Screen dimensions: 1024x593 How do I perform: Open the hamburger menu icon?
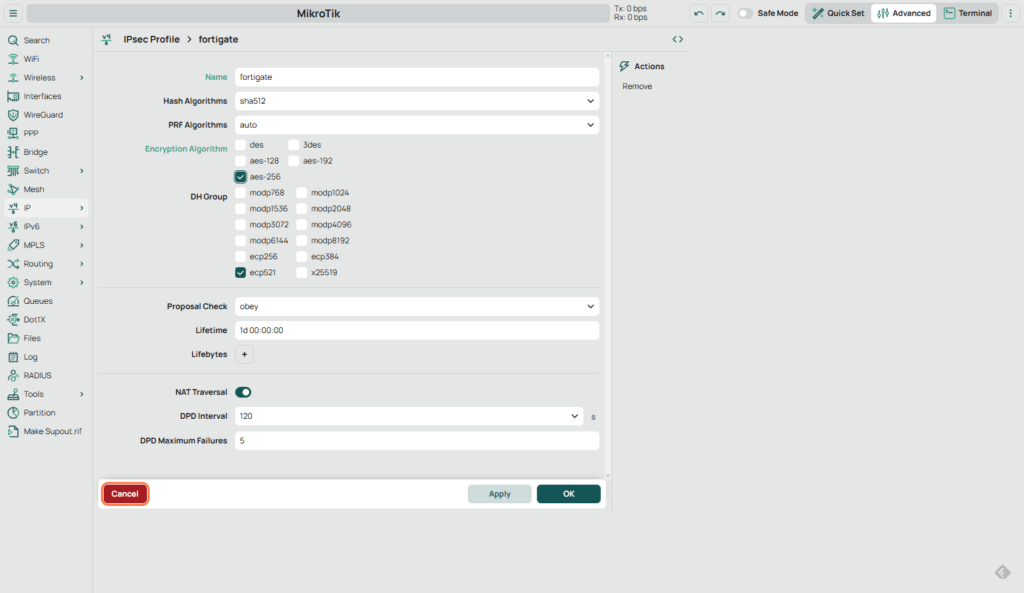pyautogui.click(x=13, y=13)
